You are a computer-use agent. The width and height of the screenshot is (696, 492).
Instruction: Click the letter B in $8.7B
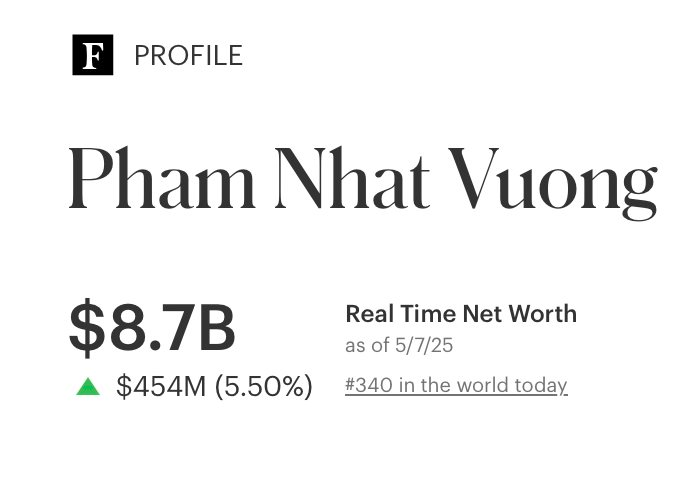216,328
